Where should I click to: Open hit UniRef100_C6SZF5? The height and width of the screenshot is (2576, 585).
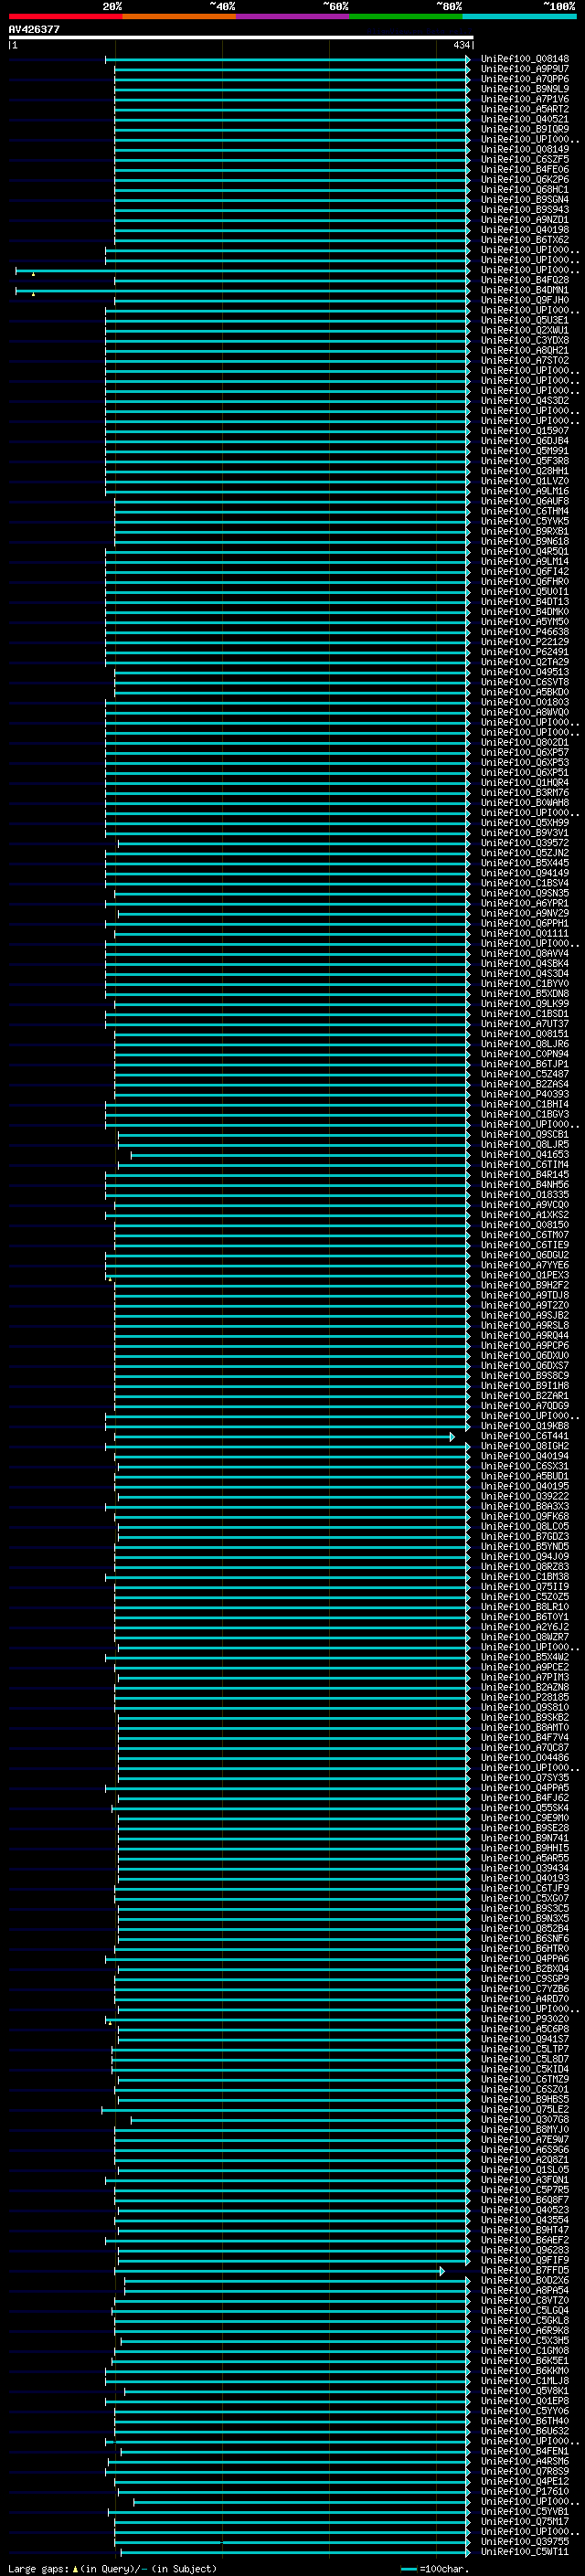click(x=525, y=159)
